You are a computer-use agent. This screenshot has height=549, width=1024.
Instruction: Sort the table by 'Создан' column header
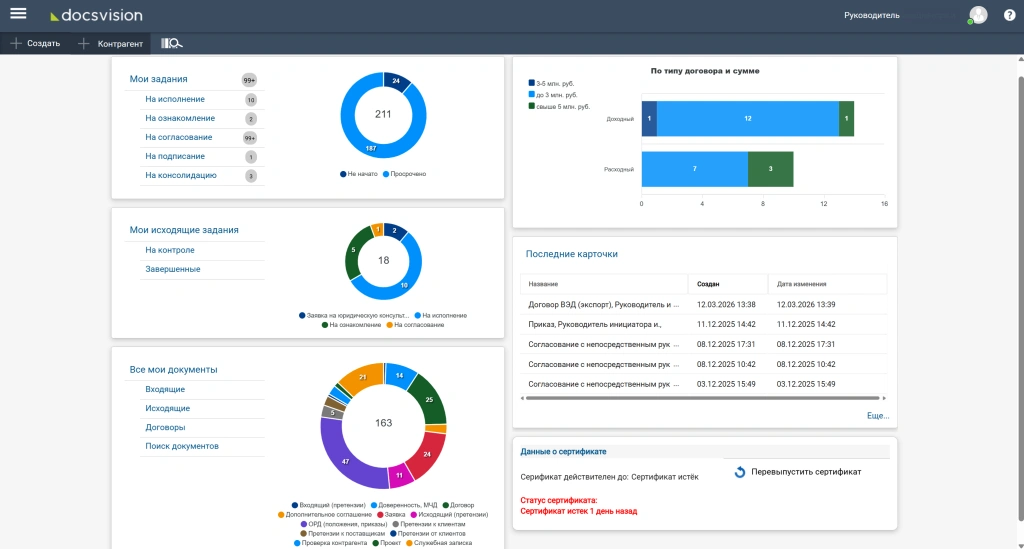[708, 284]
